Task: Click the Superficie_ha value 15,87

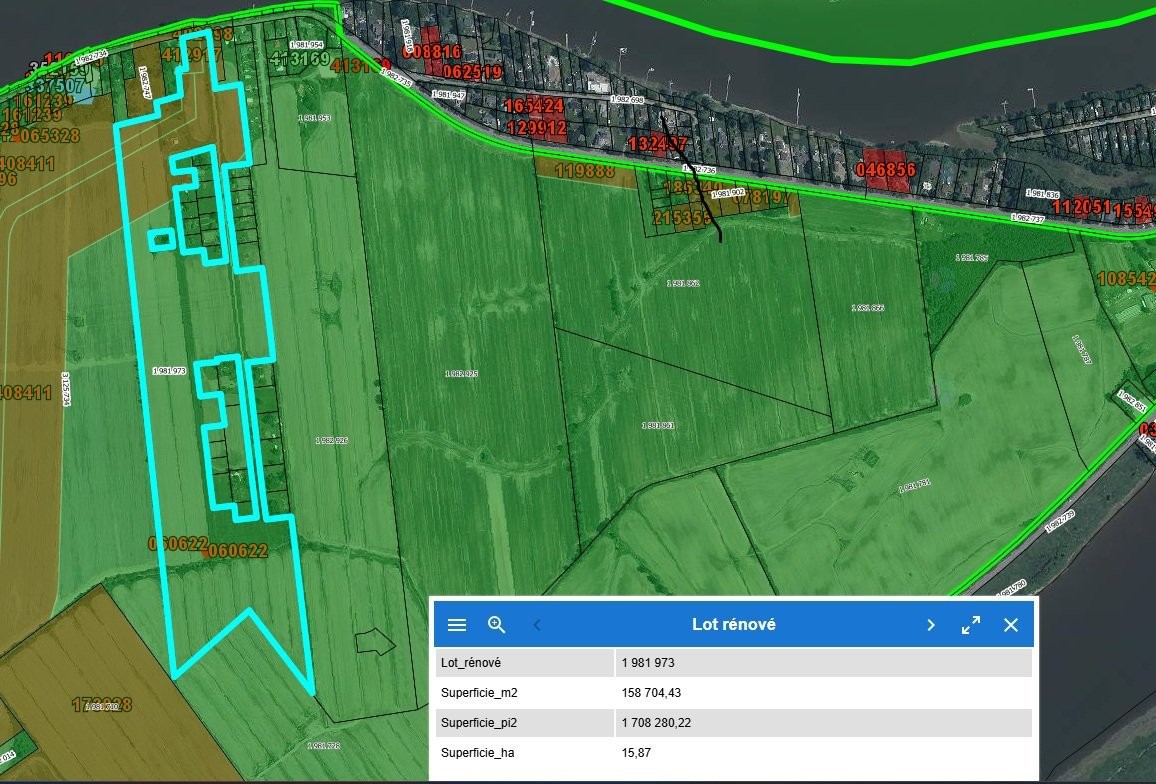Action: click(636, 752)
